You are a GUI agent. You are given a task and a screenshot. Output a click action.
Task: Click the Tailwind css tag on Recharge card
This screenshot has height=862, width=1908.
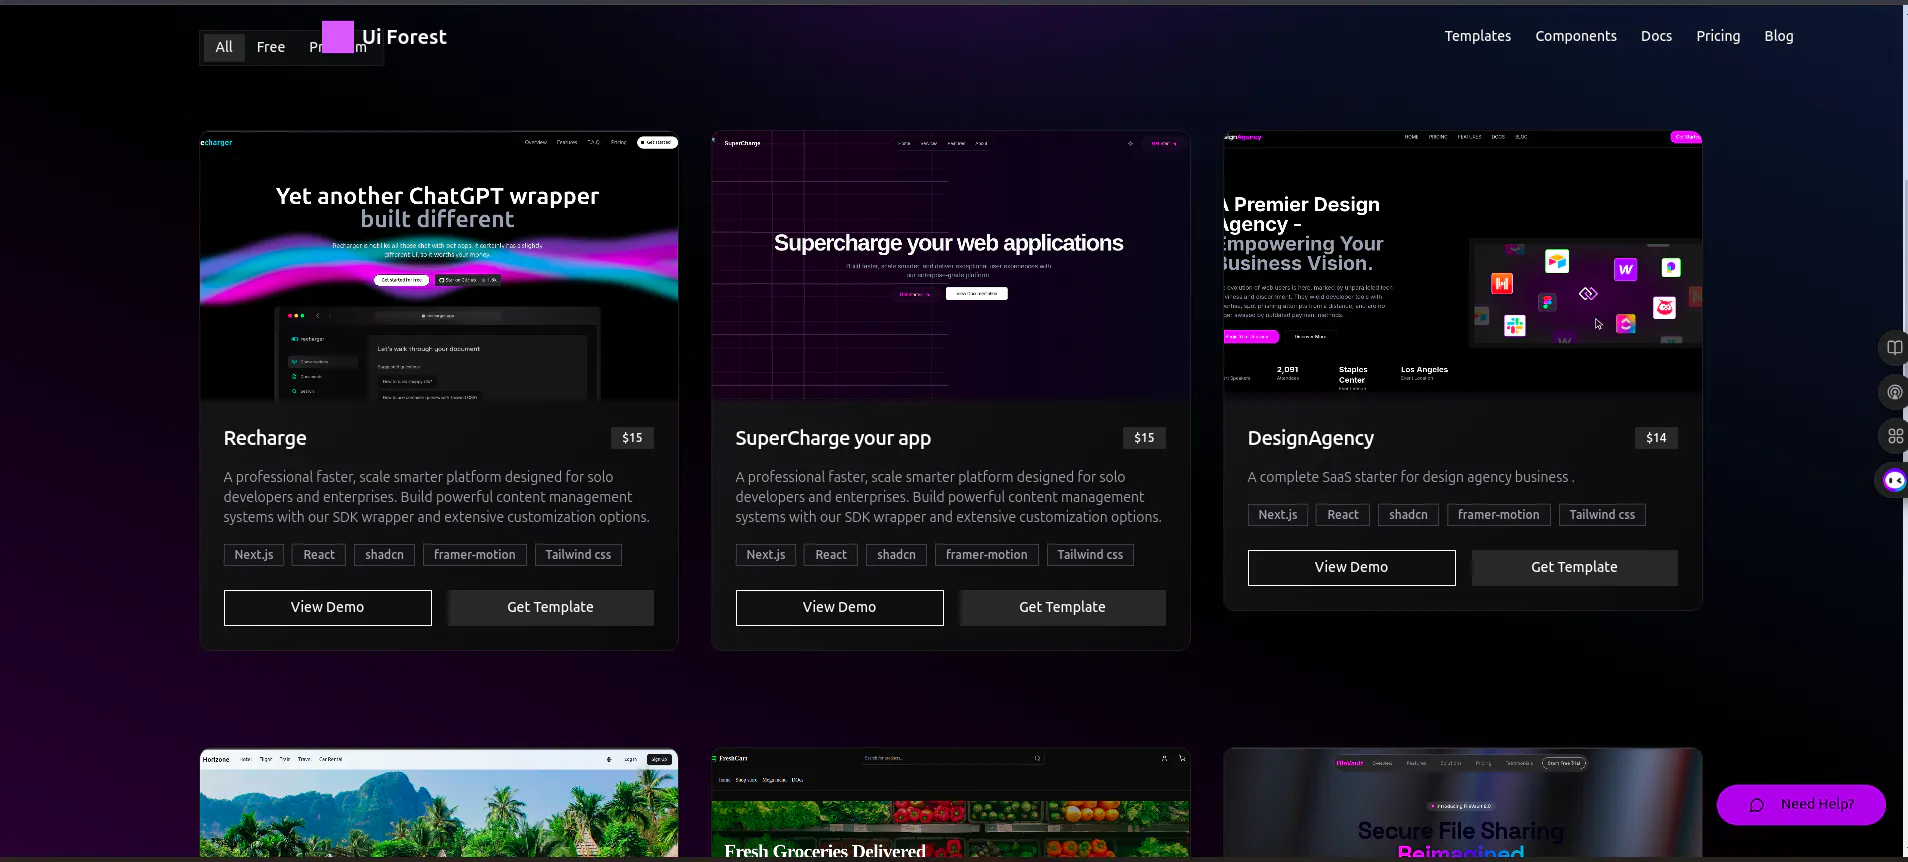point(578,555)
